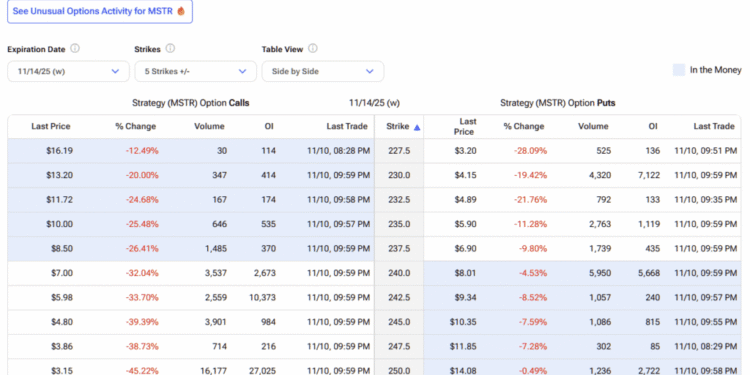Click the call last price $13.20
The width and height of the screenshot is (750, 375).
(x=59, y=175)
